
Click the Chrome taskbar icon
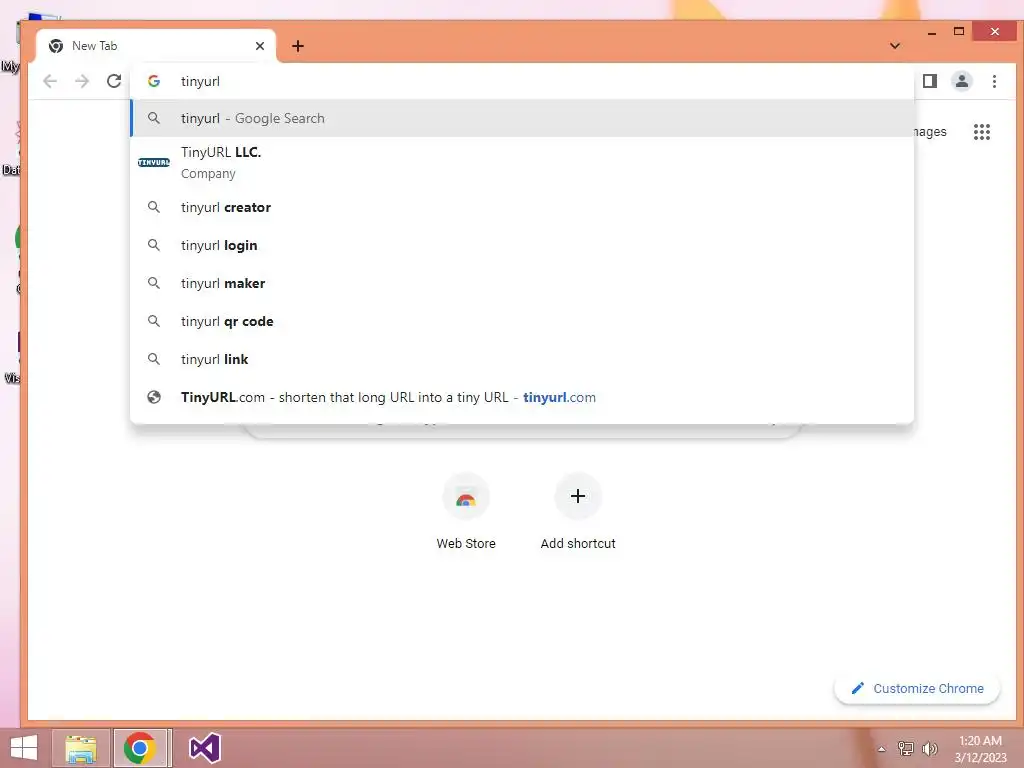point(140,748)
